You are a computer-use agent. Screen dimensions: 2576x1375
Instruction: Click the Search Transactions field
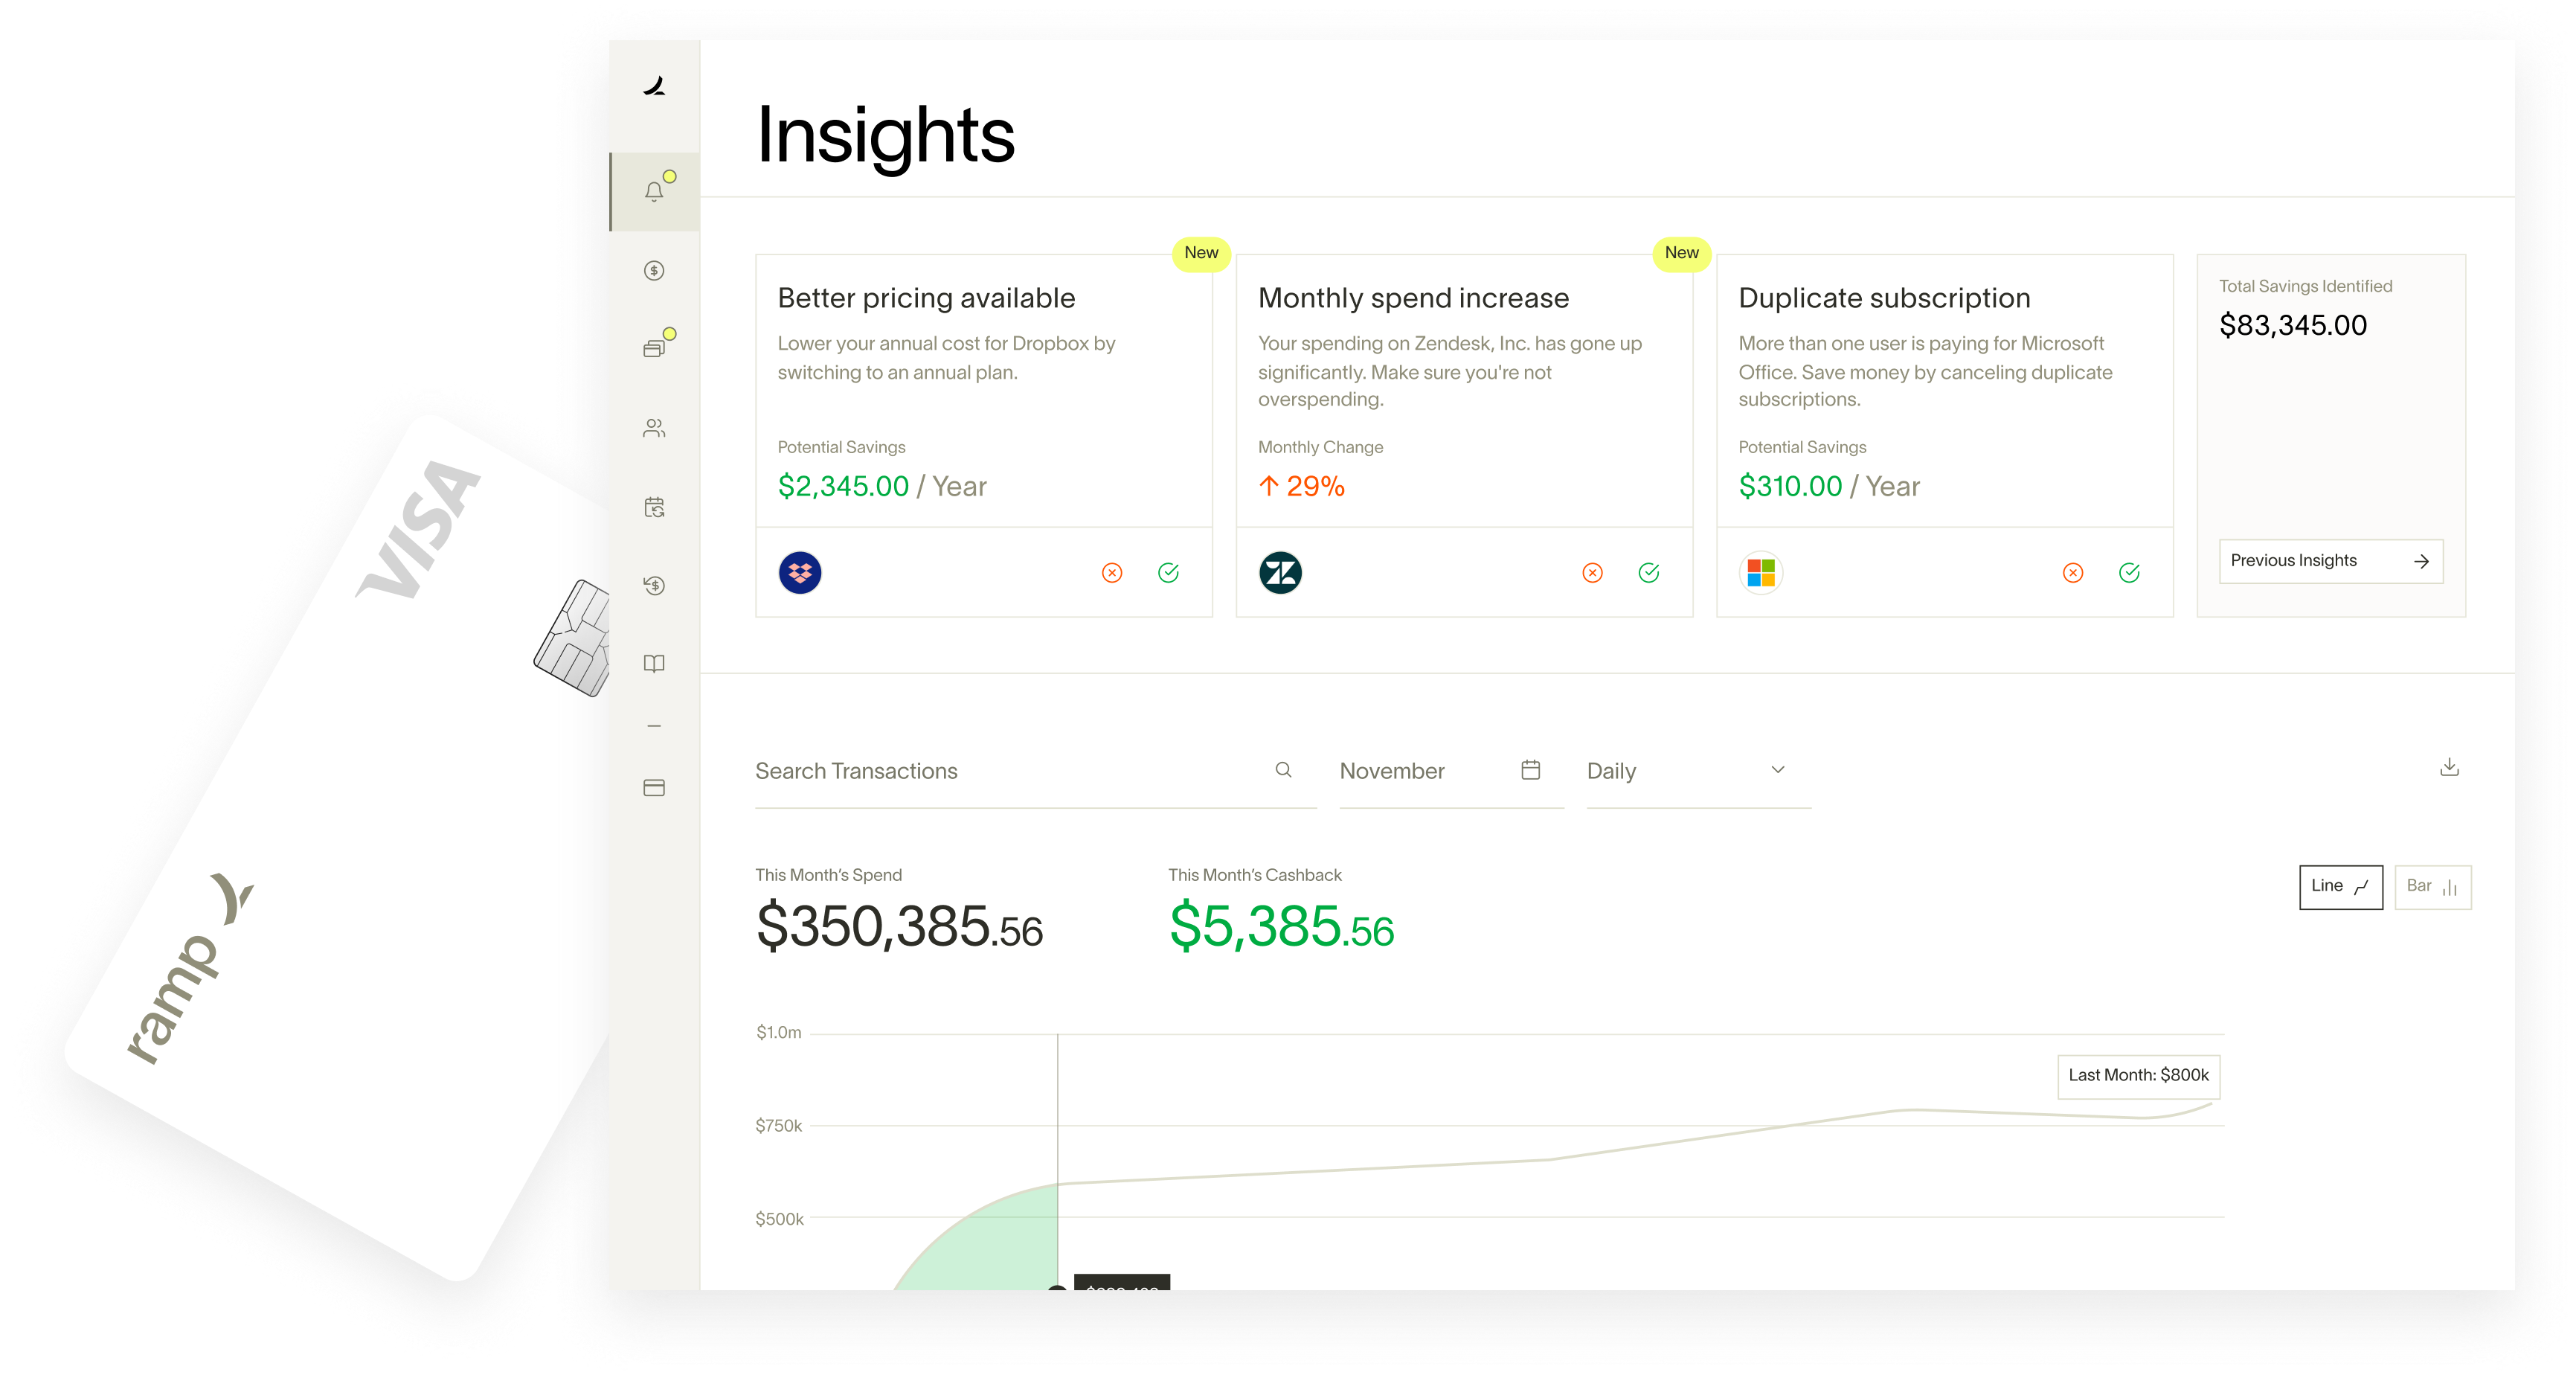[x=1035, y=771]
